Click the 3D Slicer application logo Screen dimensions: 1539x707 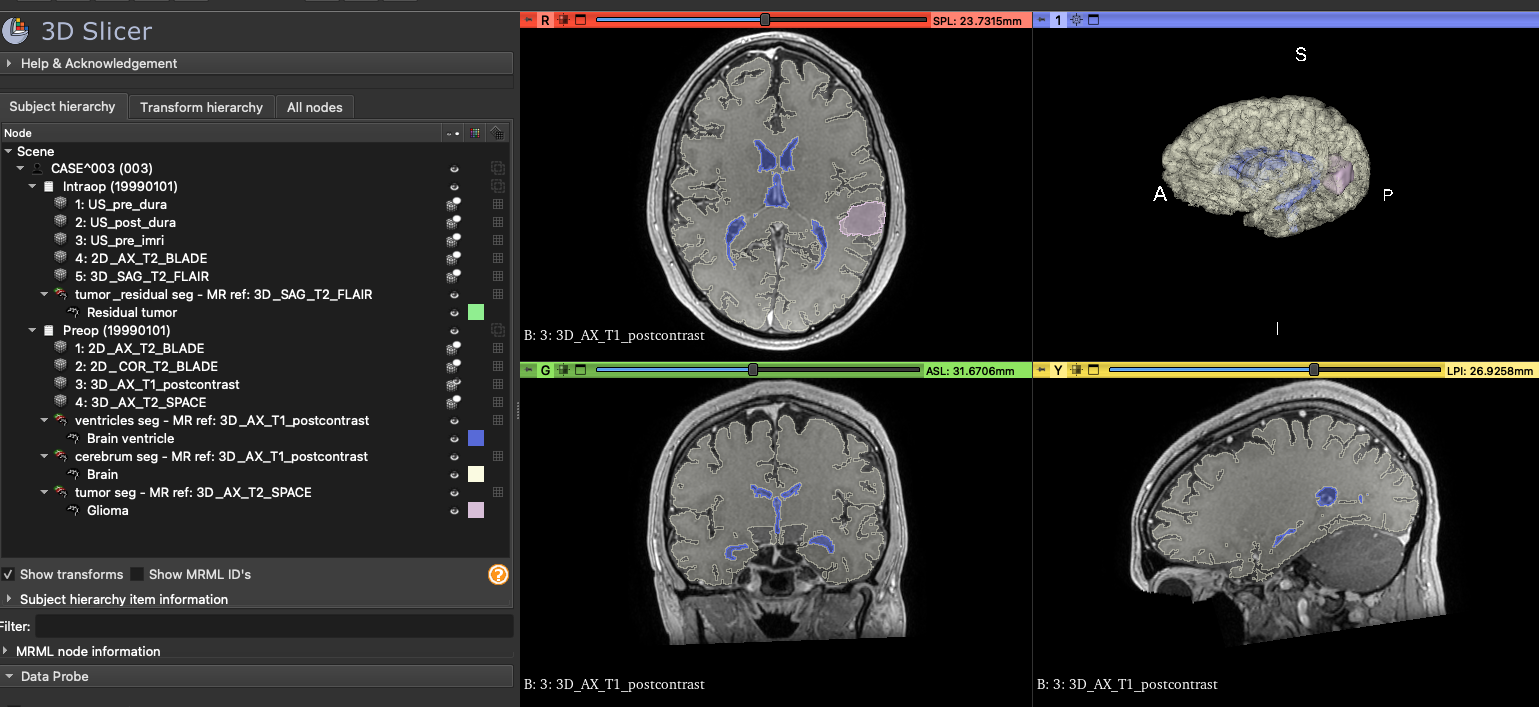[x=16, y=31]
